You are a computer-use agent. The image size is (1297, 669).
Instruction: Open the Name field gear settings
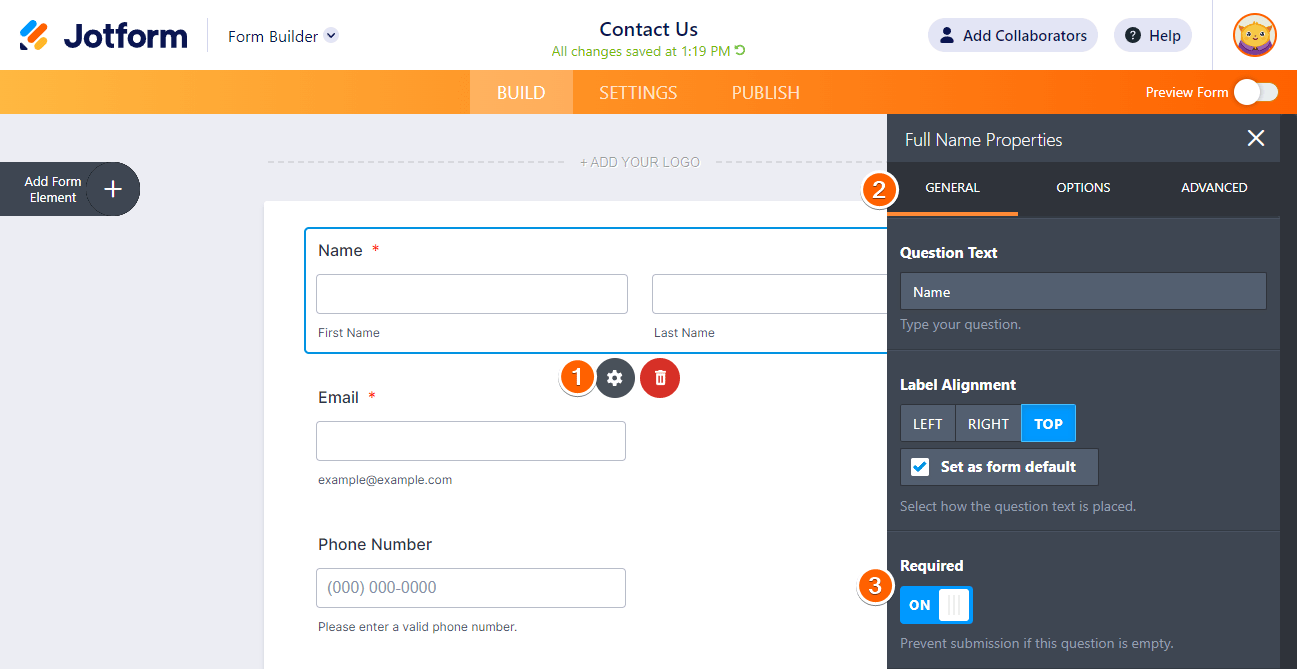[615, 378]
